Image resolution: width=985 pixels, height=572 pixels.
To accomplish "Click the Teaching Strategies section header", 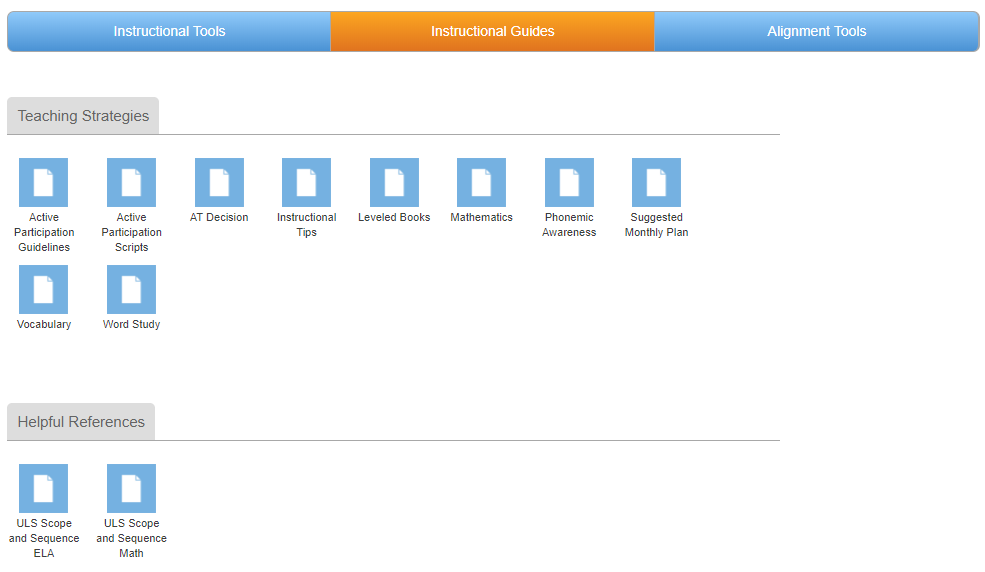I will click(83, 116).
